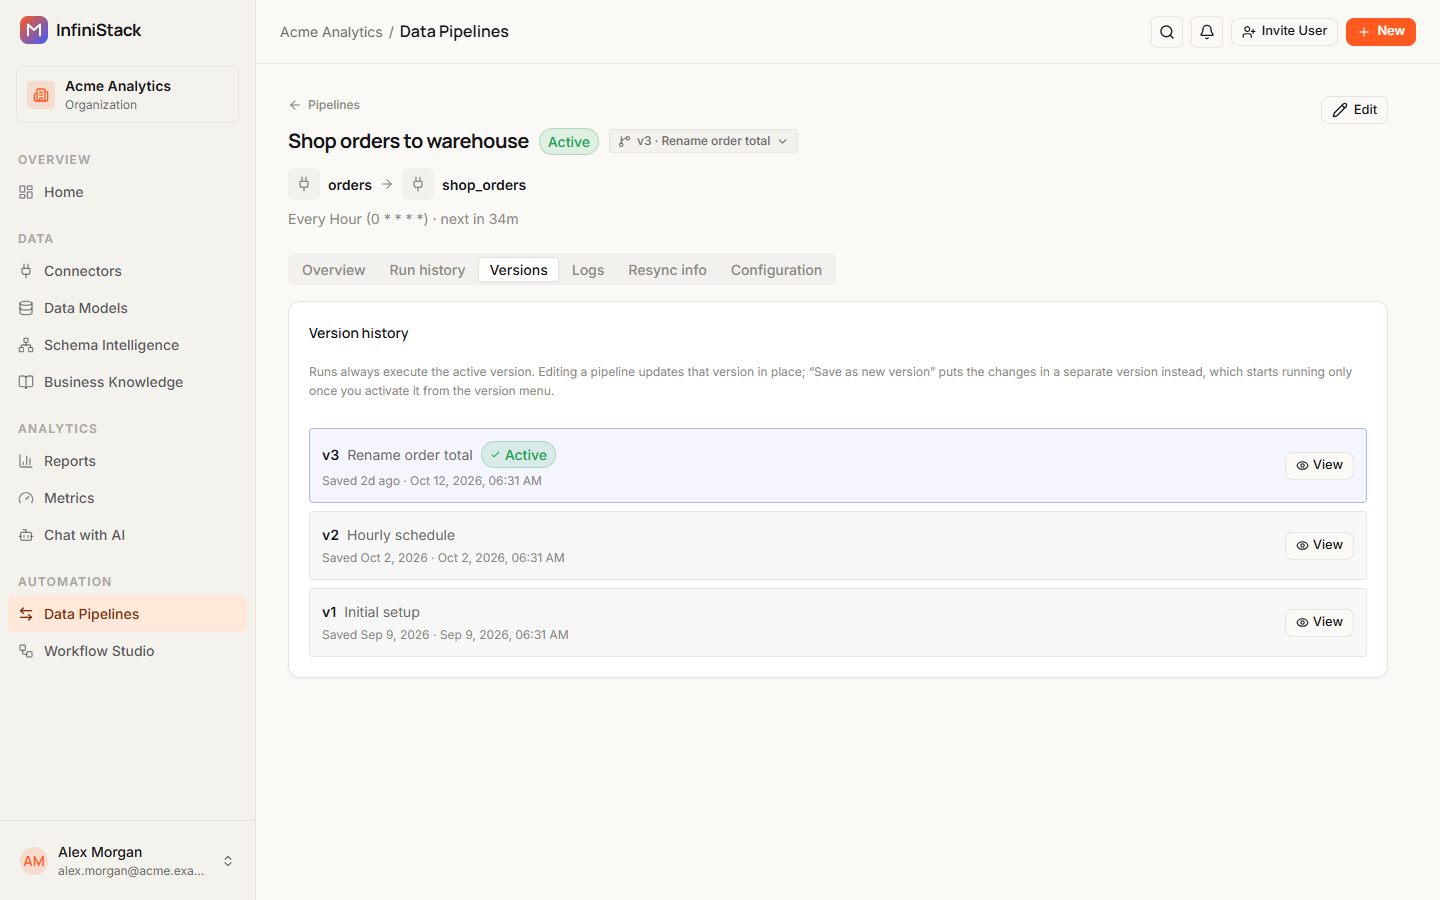The width and height of the screenshot is (1440, 900).
Task: Click the orders source connector icon
Action: 304,184
